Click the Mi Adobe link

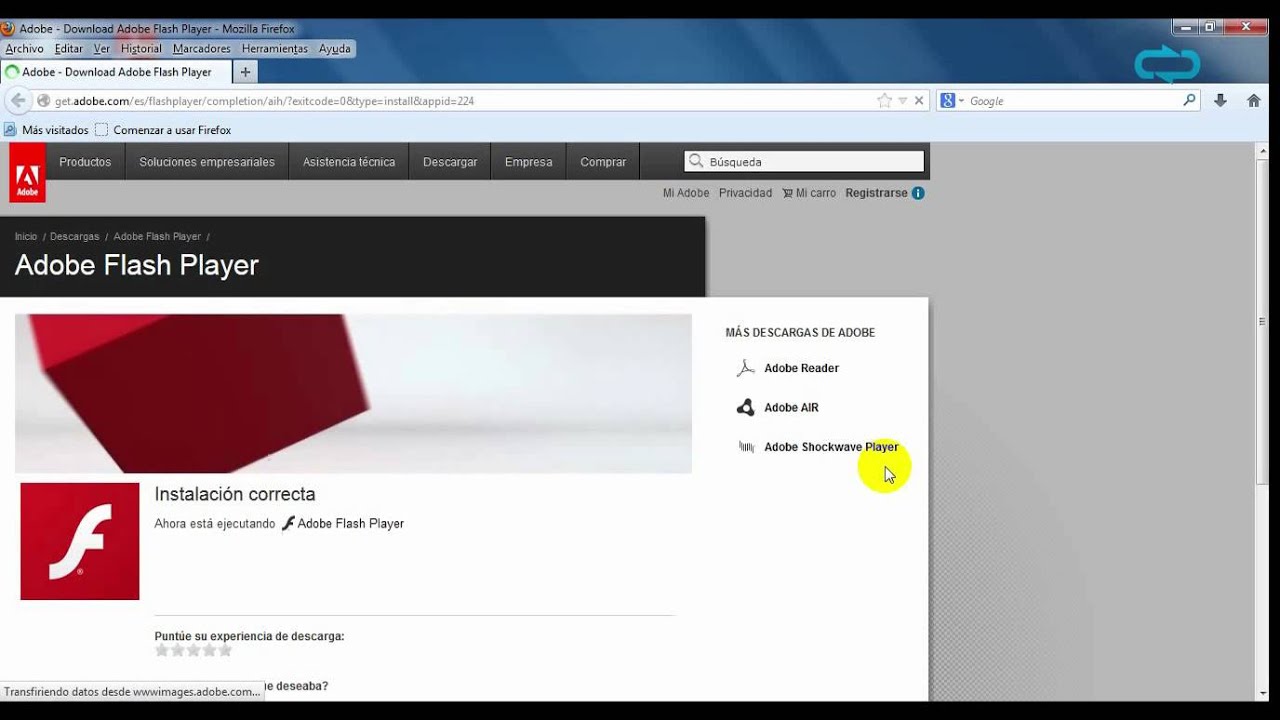point(686,193)
